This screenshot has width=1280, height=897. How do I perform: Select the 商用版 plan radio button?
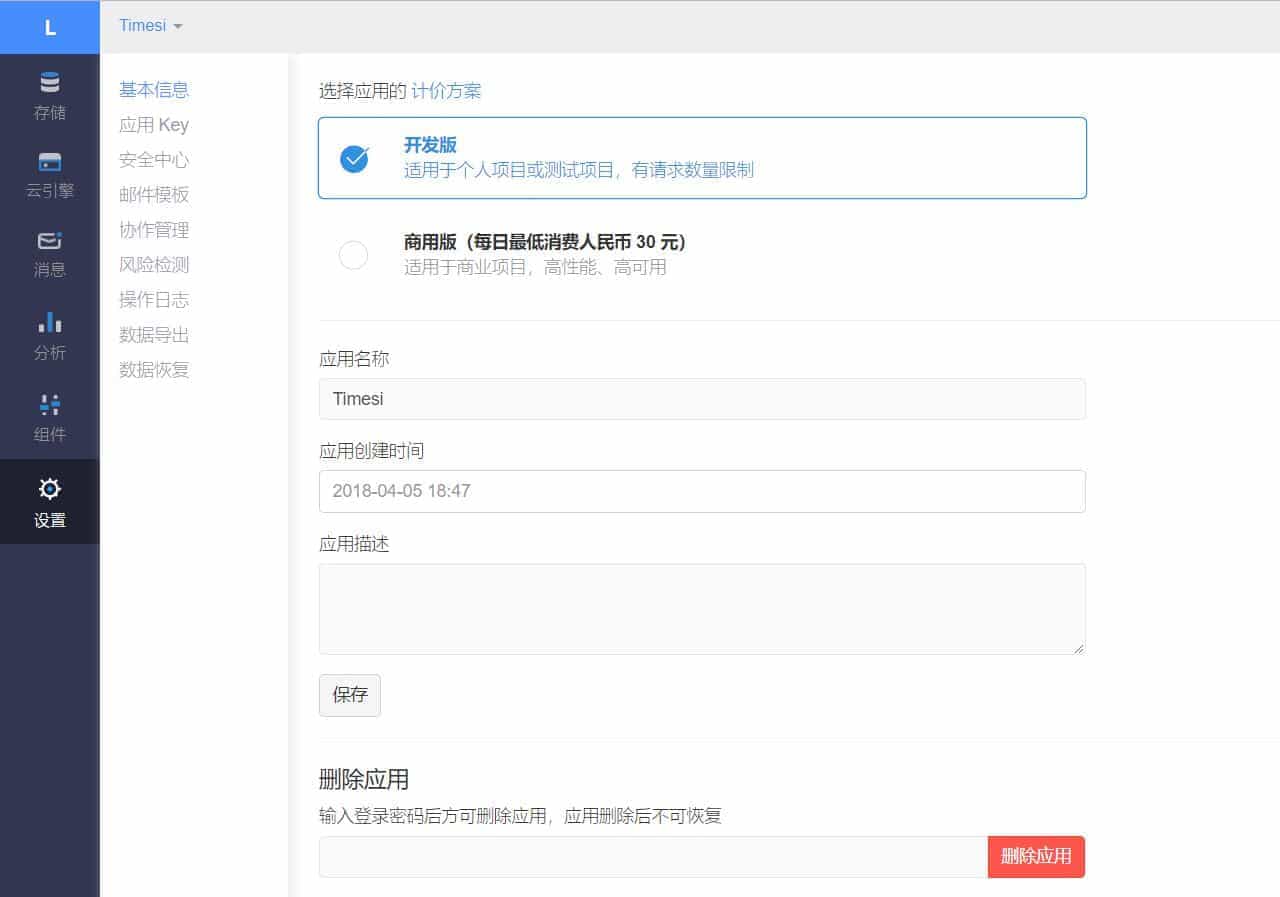354,256
